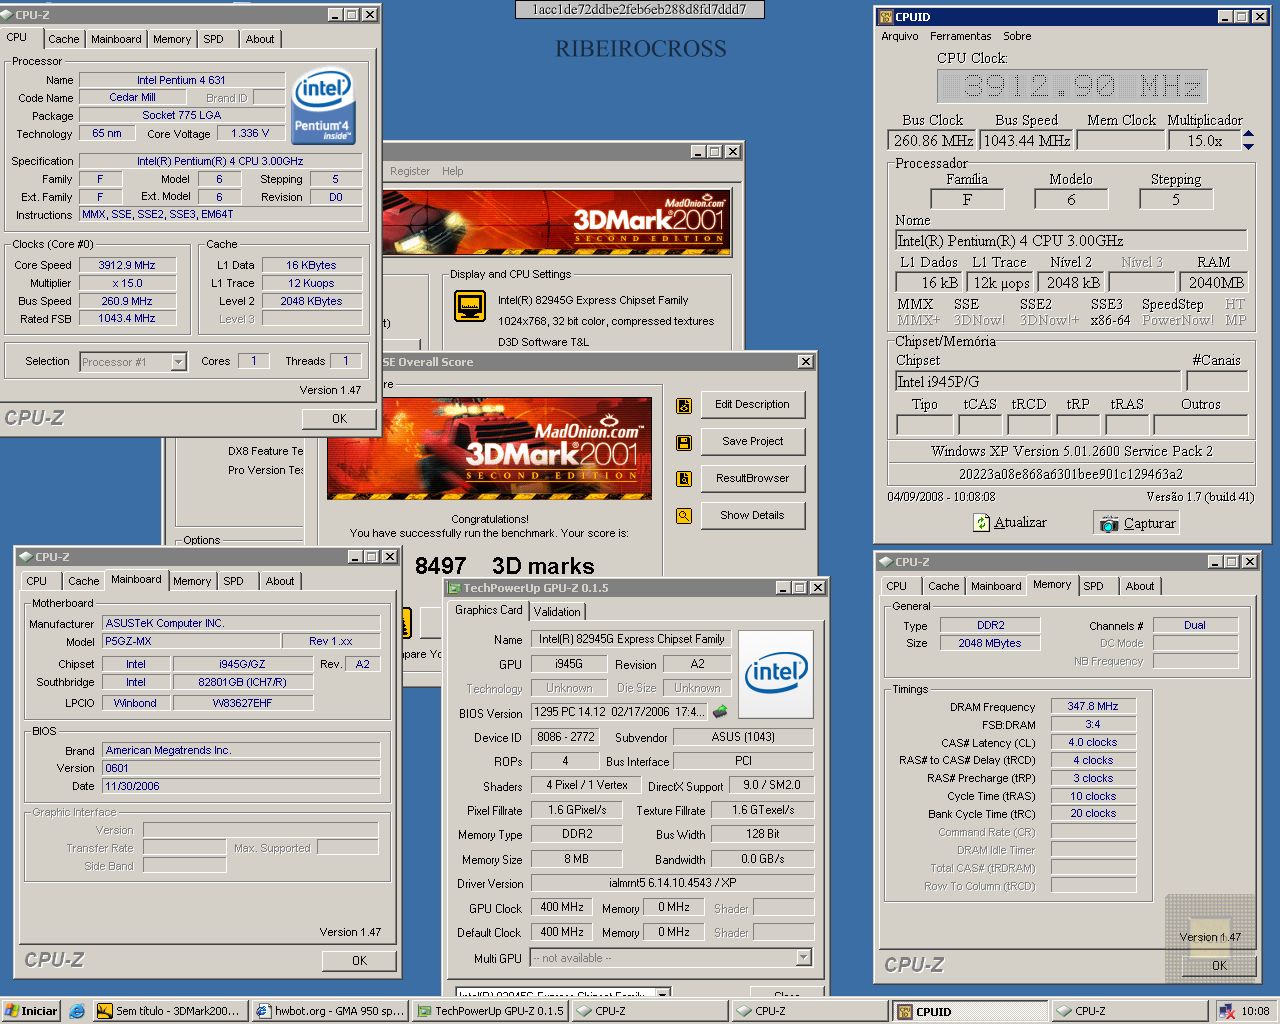
Task: Open the Memory tab in the CPU-Z processor window
Action: [172, 39]
